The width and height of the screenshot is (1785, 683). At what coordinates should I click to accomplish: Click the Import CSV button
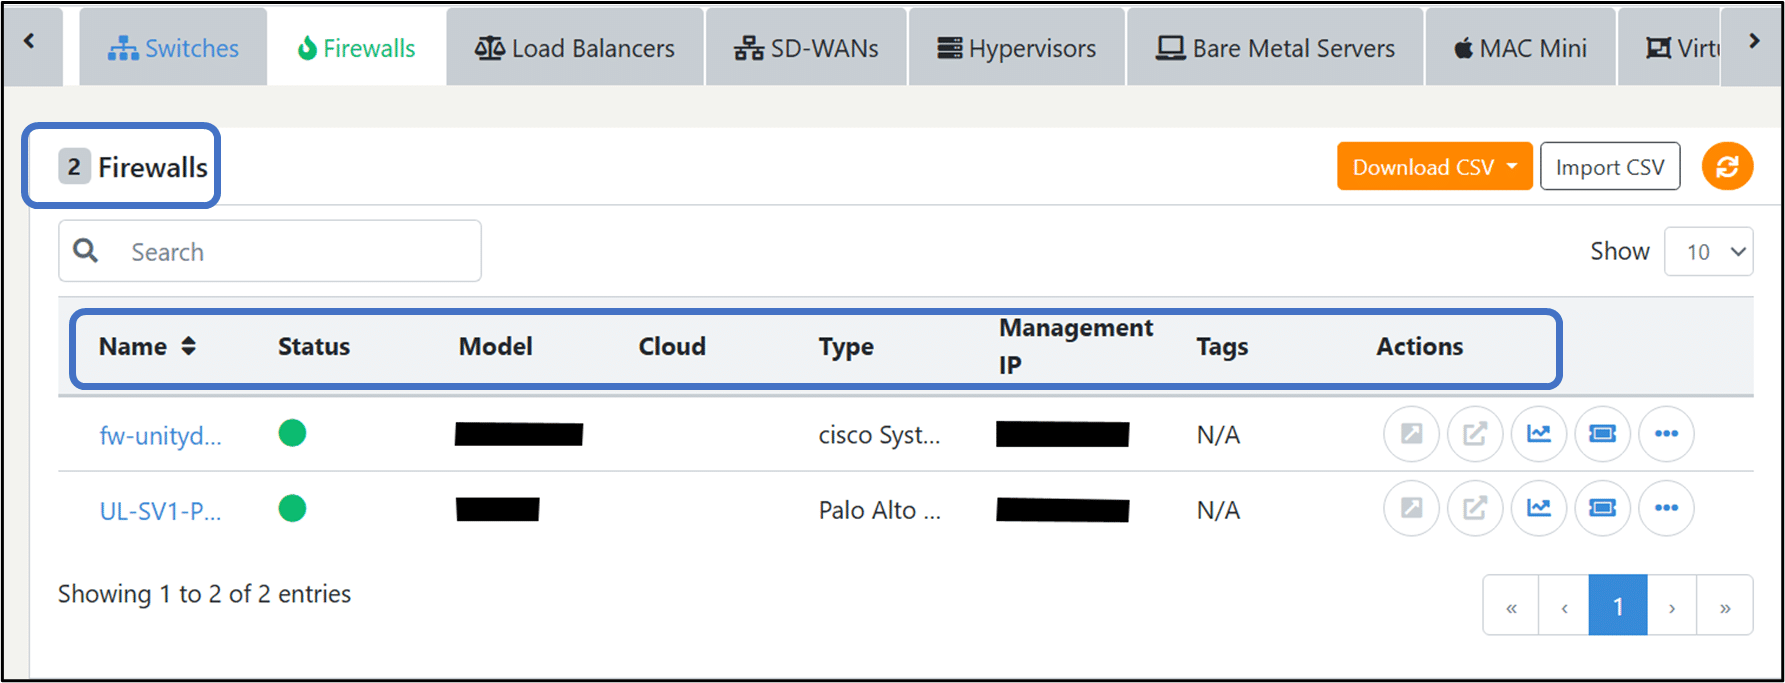tap(1610, 167)
